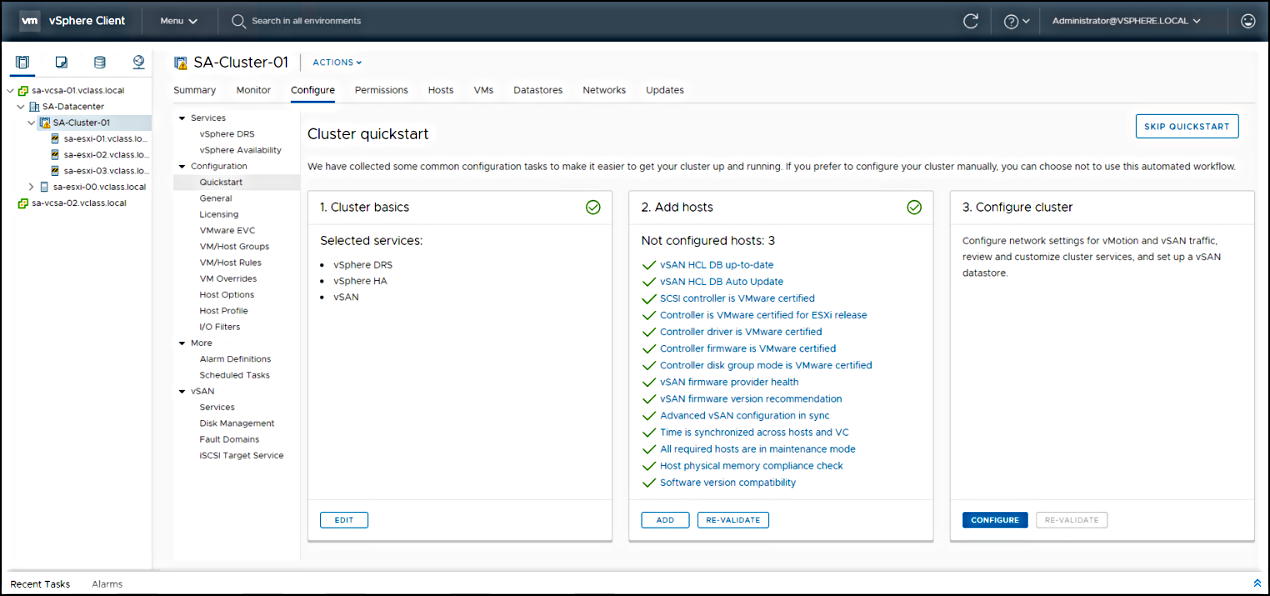Image resolution: width=1270 pixels, height=596 pixels.
Task: Click host icon for sa-esxi-02
Action: point(56,155)
